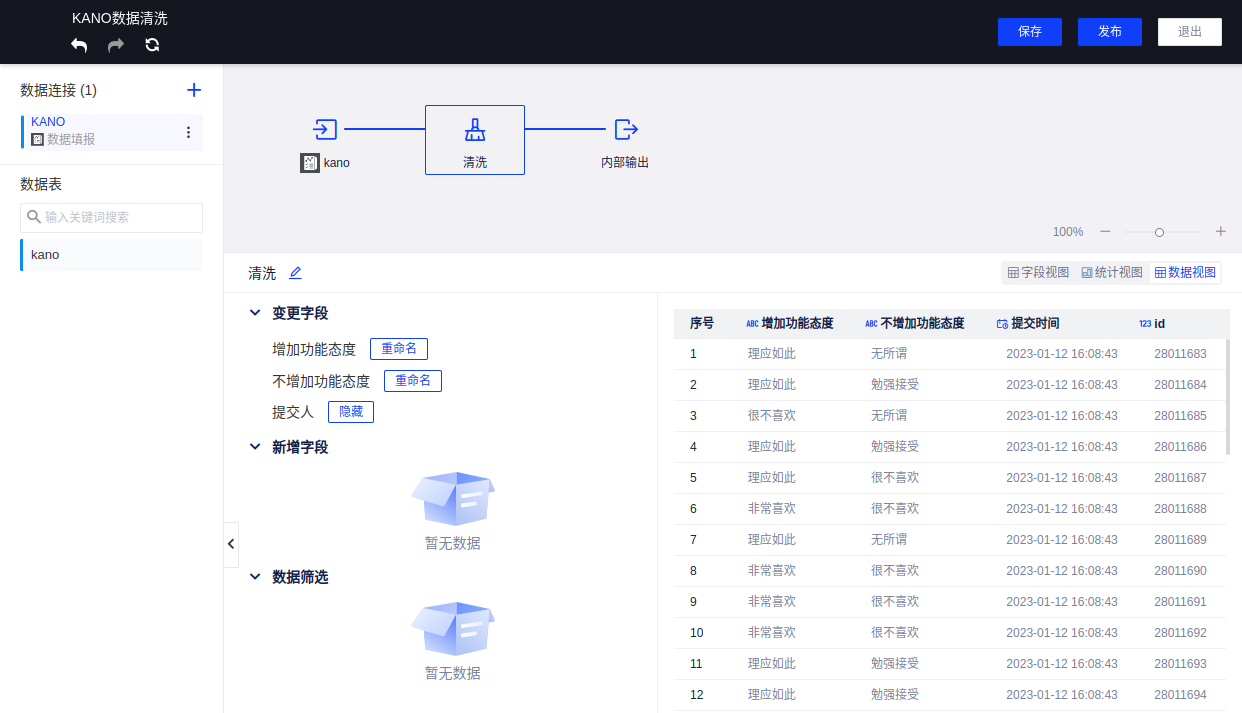Click the refresh icon in header

coord(152,45)
